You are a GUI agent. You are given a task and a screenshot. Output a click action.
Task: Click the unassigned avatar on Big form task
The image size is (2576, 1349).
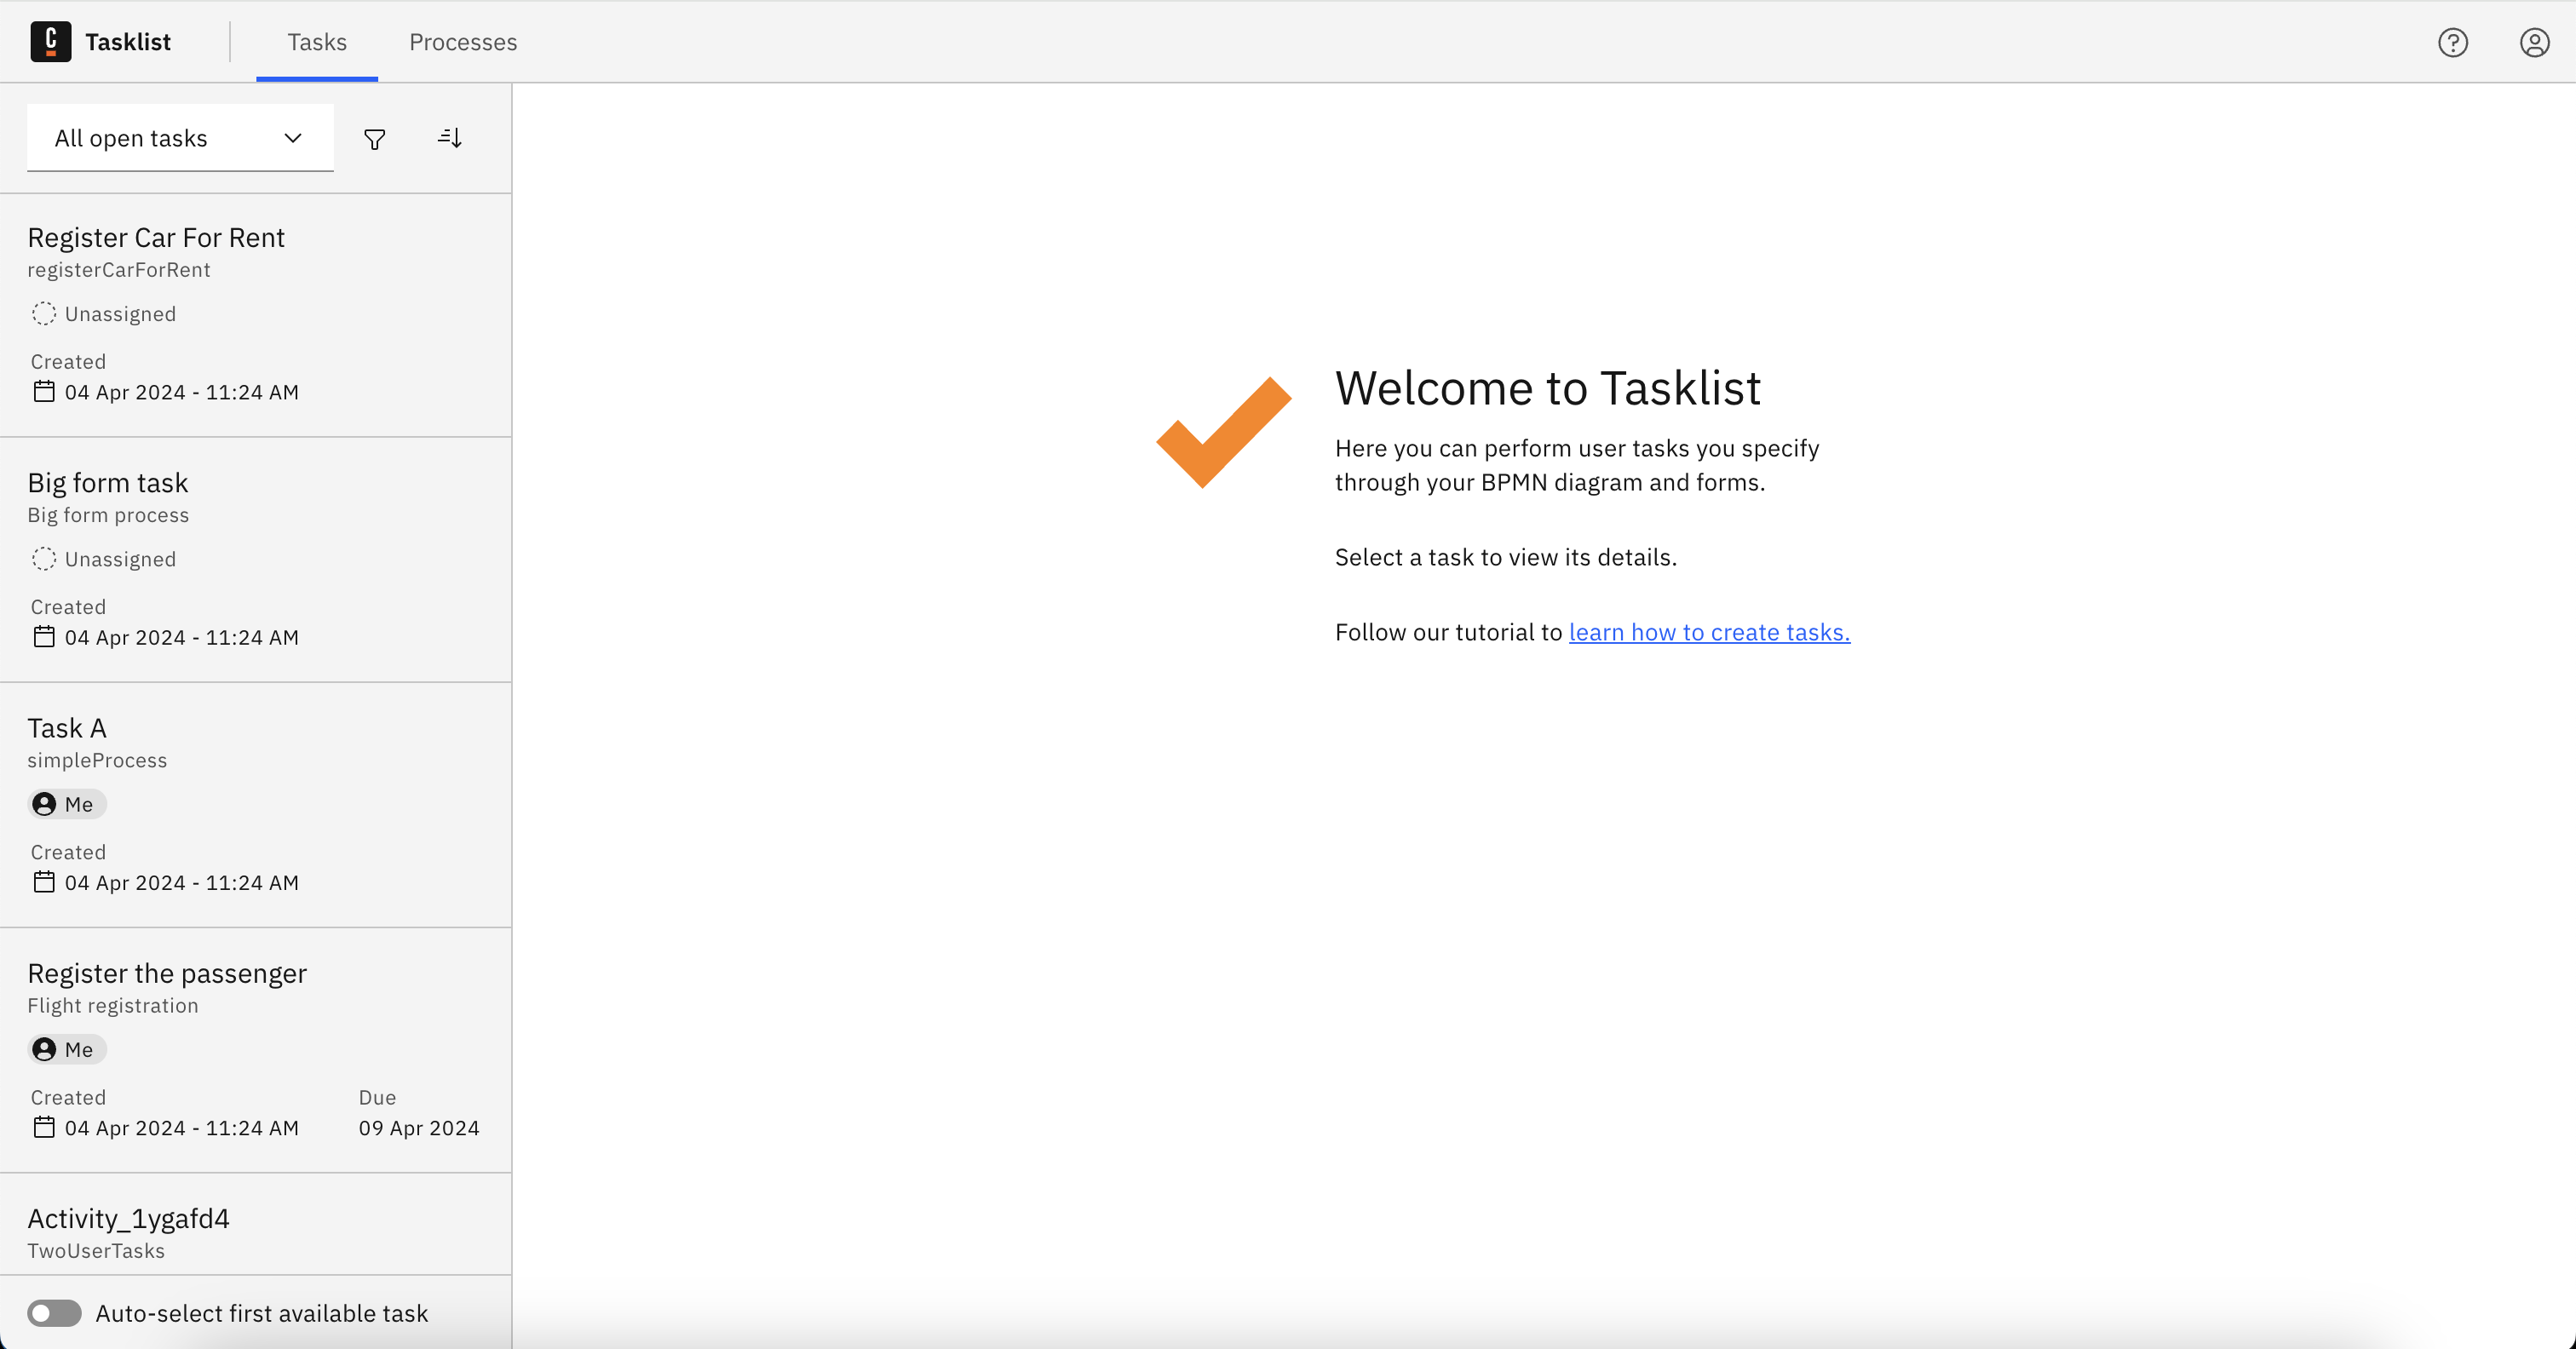pos(44,559)
